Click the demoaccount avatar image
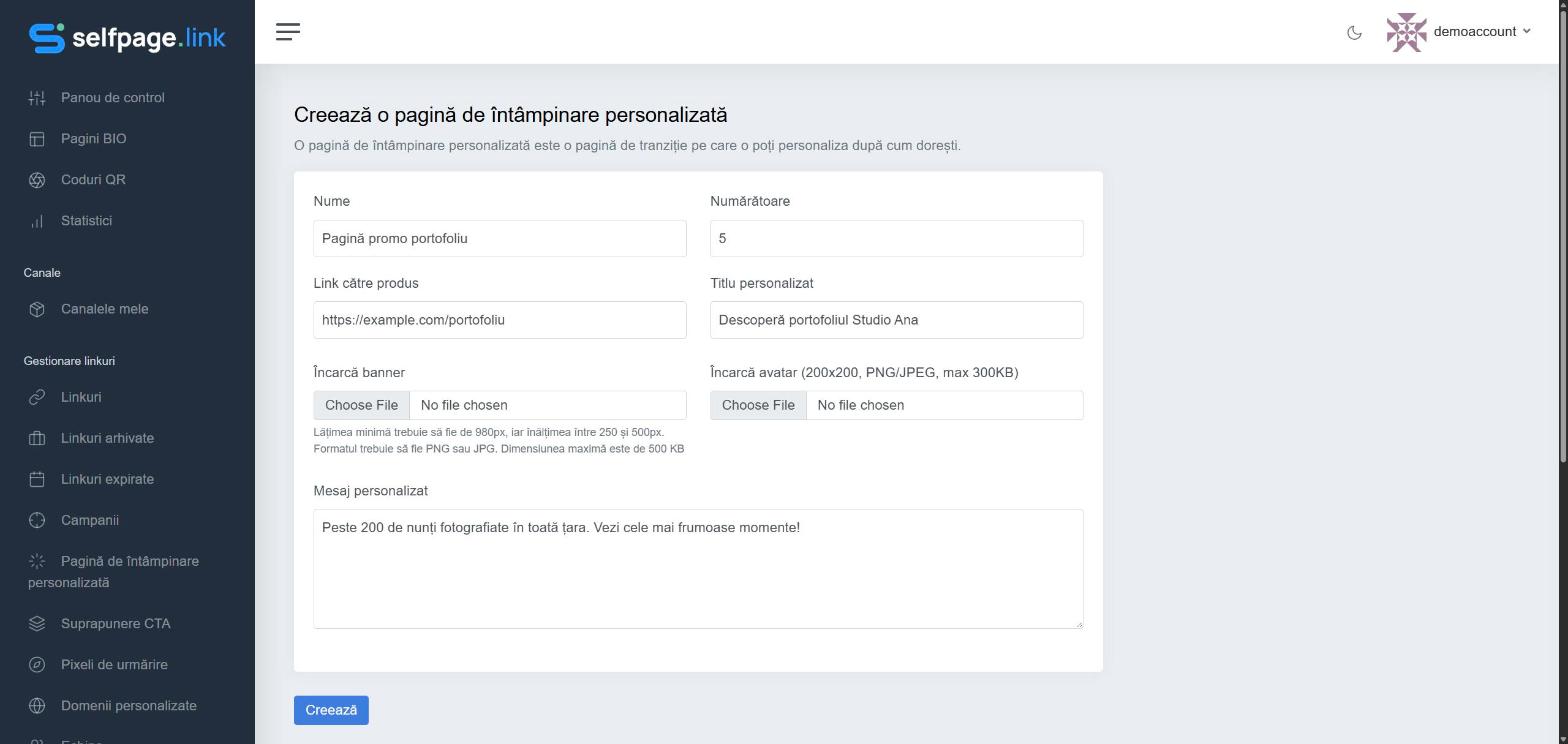This screenshot has height=744, width=1568. click(1406, 32)
